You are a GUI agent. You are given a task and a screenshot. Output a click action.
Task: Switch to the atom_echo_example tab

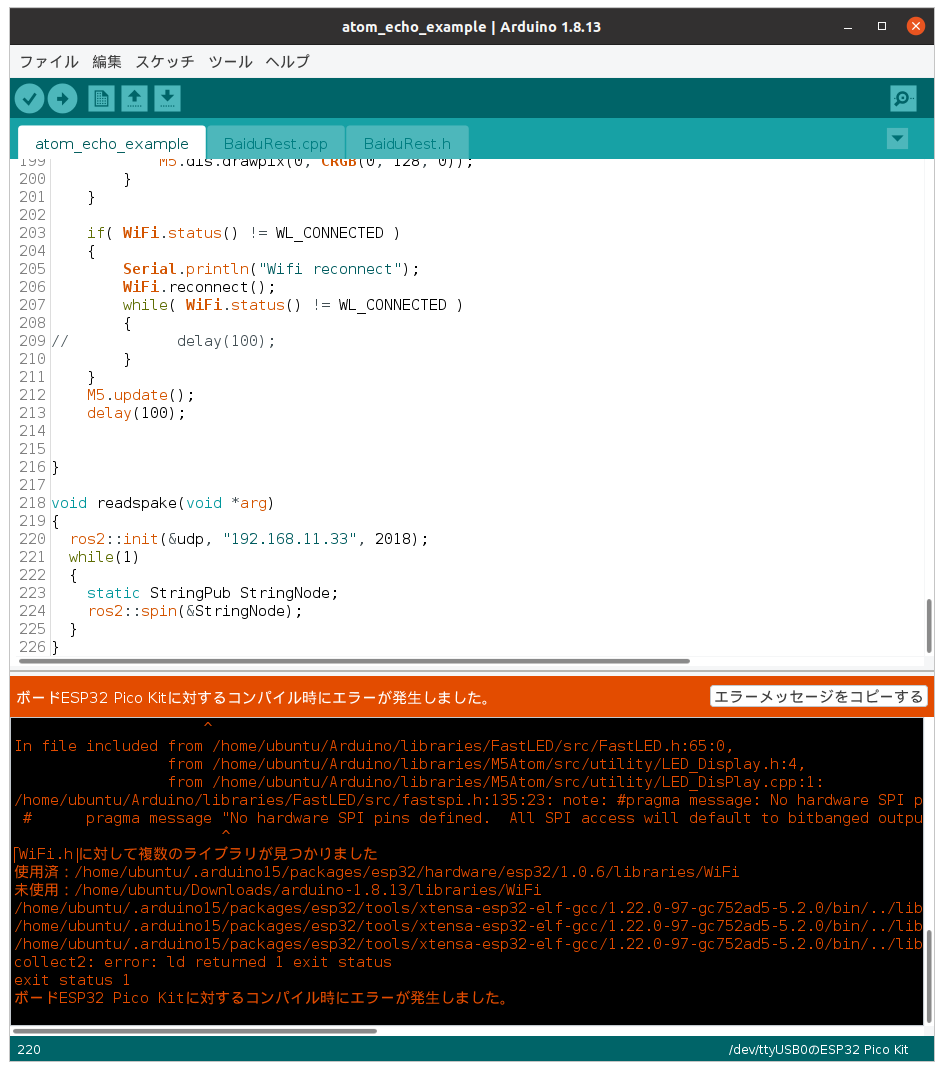(x=111, y=143)
